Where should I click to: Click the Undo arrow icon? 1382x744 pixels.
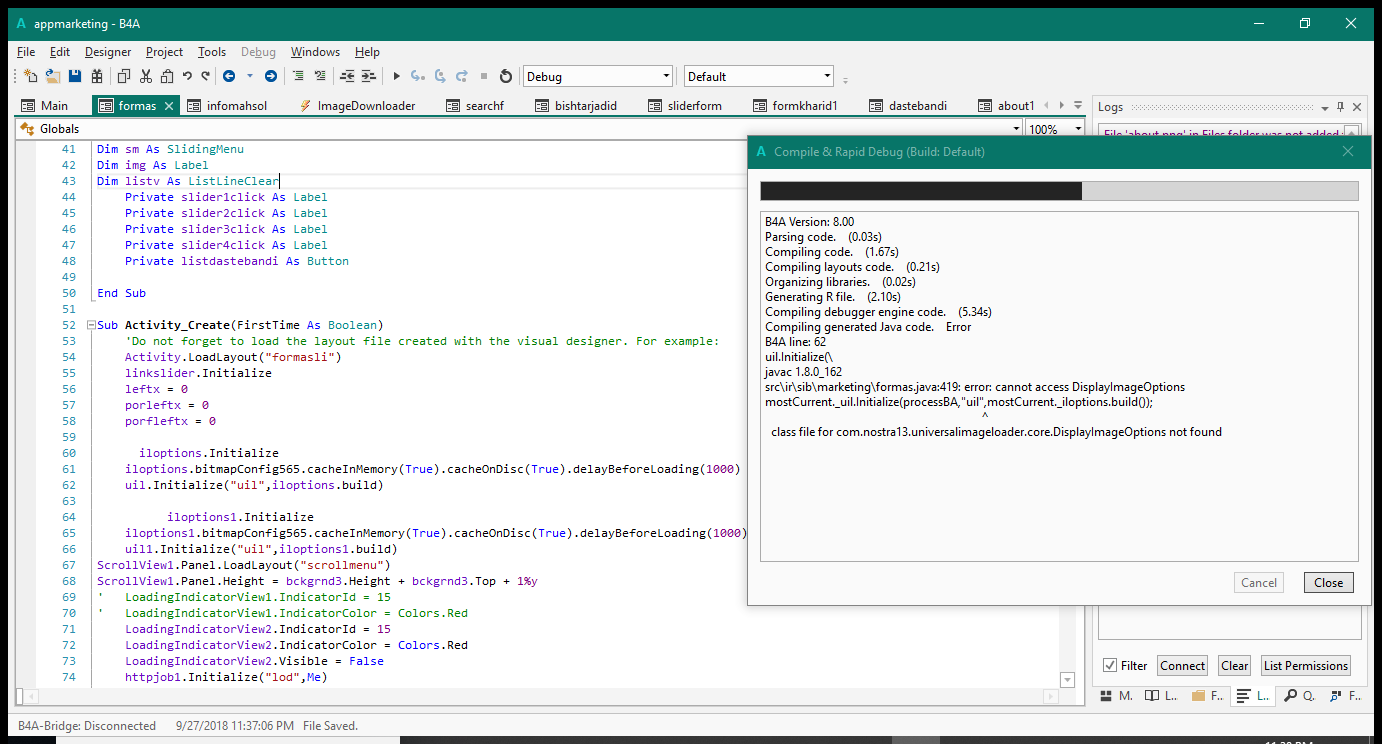[187, 76]
